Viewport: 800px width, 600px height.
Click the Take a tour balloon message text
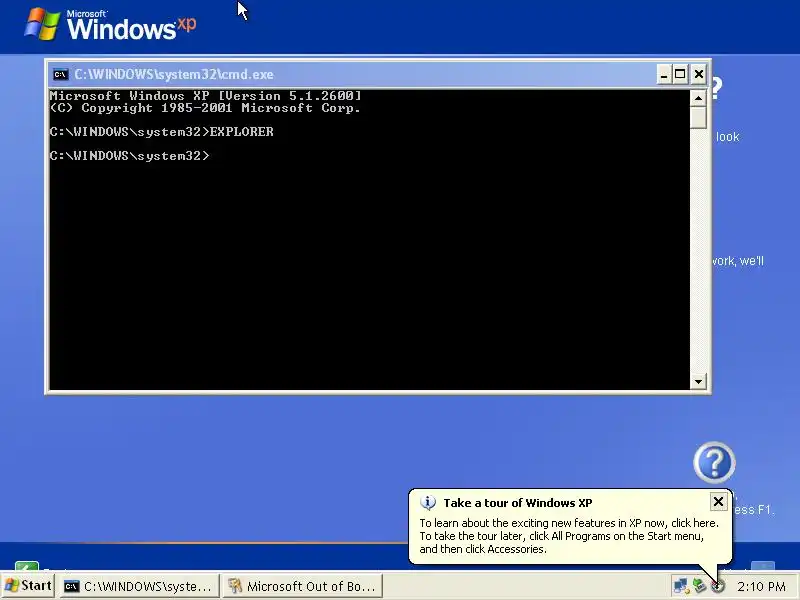(568, 536)
